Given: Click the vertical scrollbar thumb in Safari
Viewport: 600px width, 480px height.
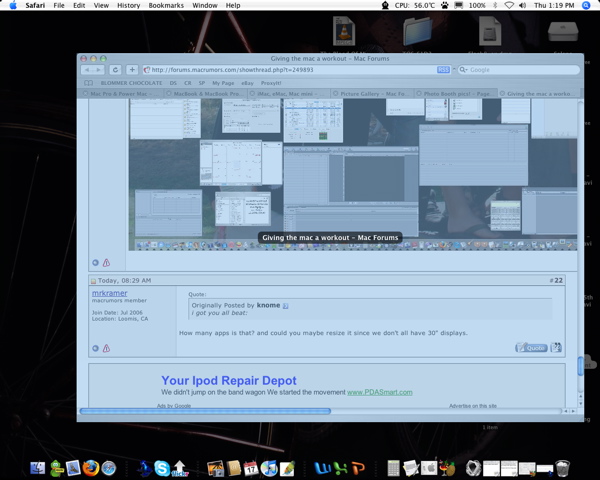Looking at the screenshot, I should 580,366.
